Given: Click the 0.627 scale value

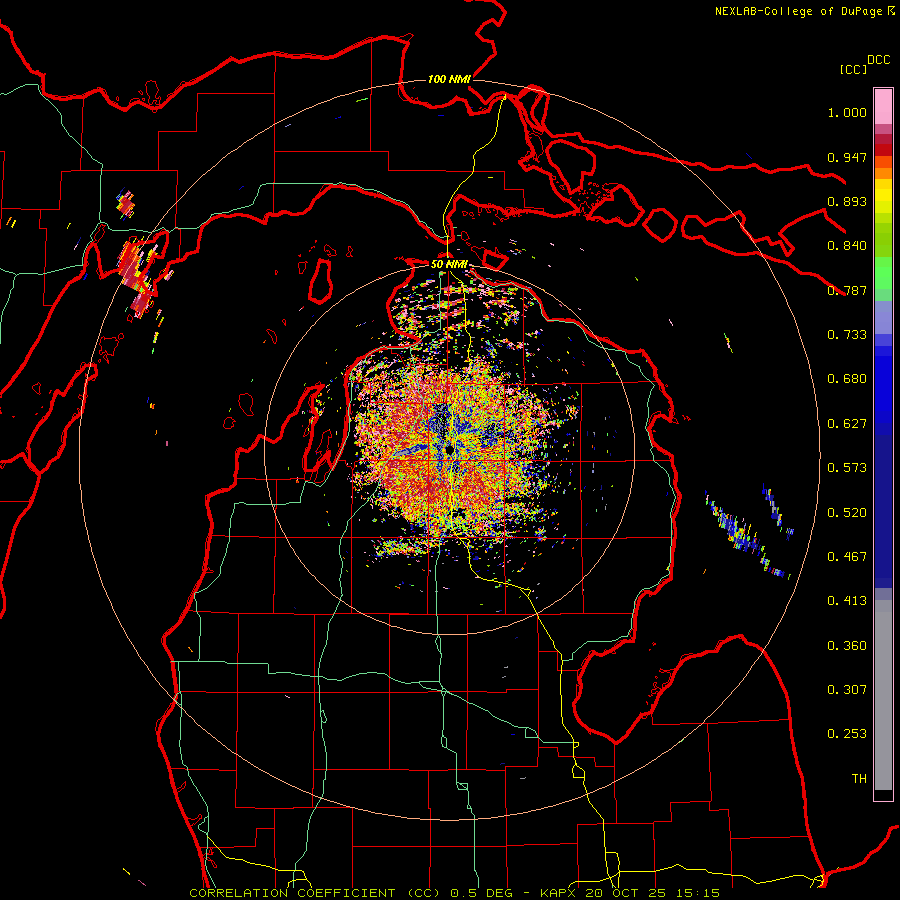Looking at the screenshot, I should point(847,424).
